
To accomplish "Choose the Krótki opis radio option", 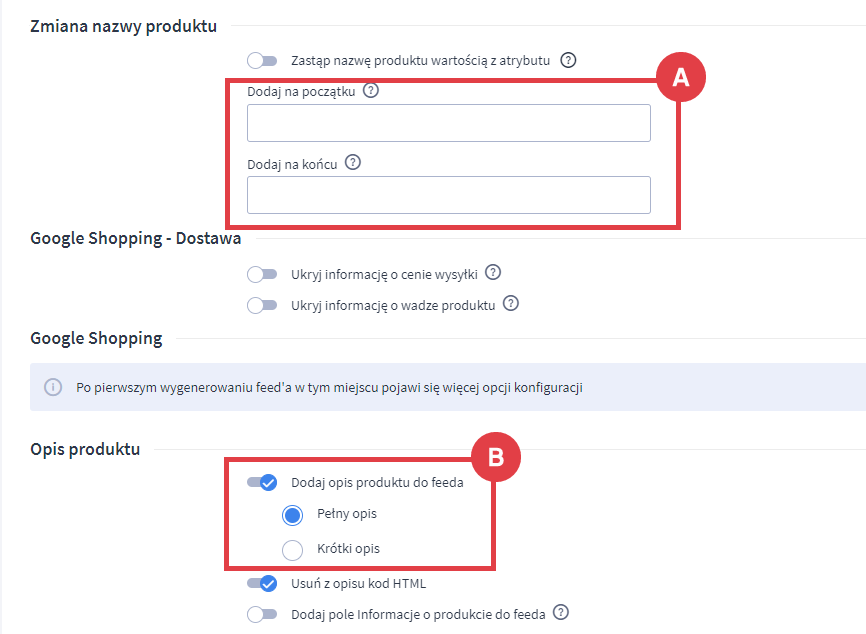I will coord(293,549).
